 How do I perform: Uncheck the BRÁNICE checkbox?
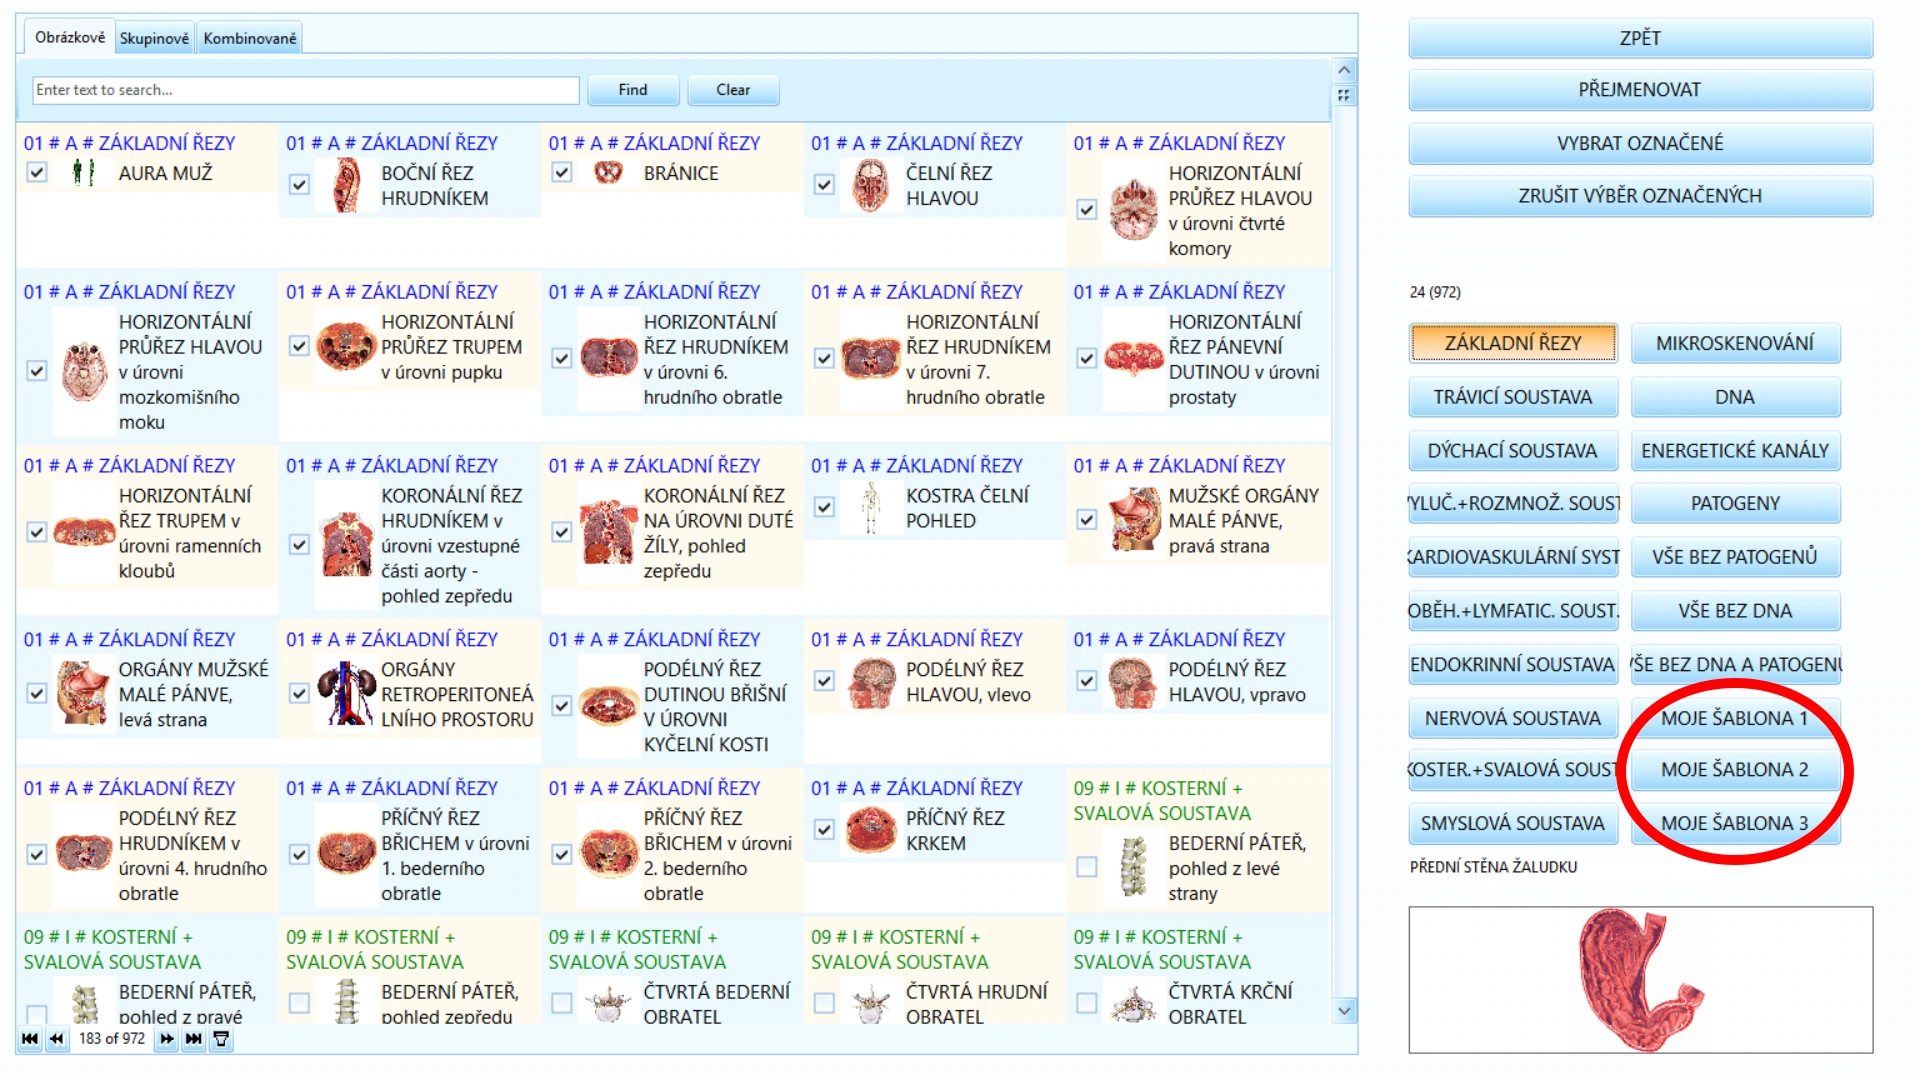pyautogui.click(x=562, y=173)
